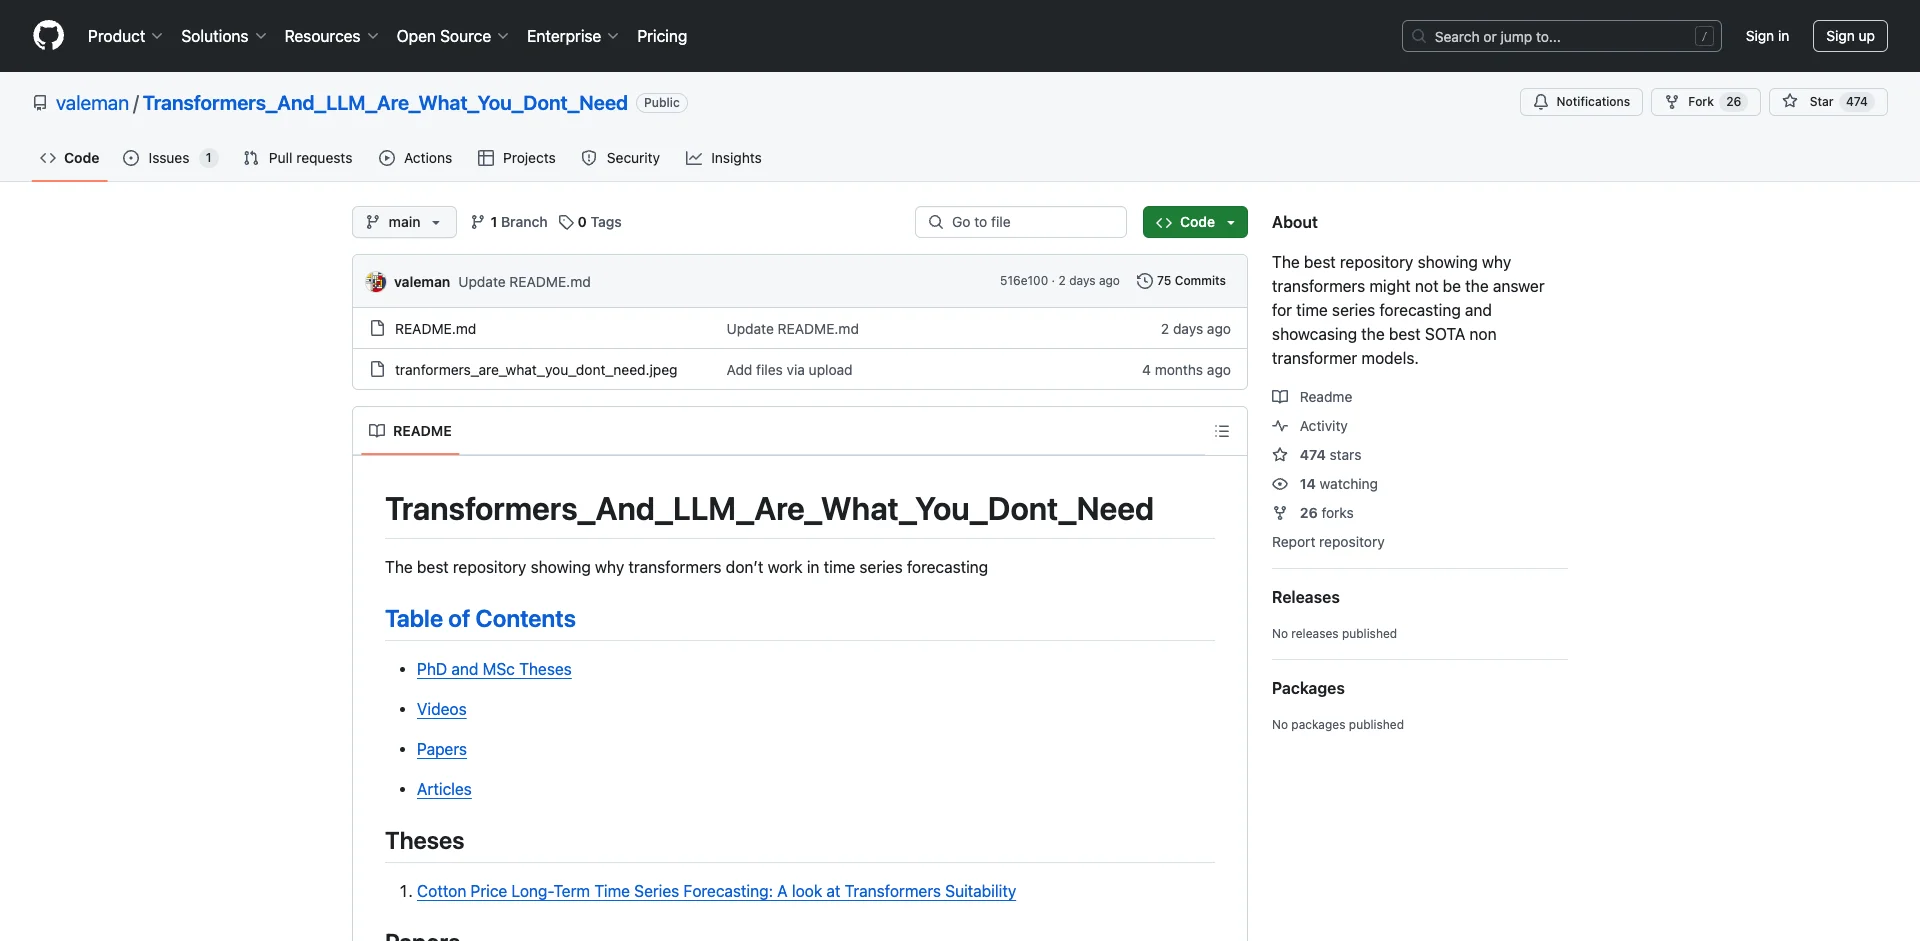Image resolution: width=1920 pixels, height=941 pixels.
Task: Open the Packages section heading
Action: (x=1308, y=688)
